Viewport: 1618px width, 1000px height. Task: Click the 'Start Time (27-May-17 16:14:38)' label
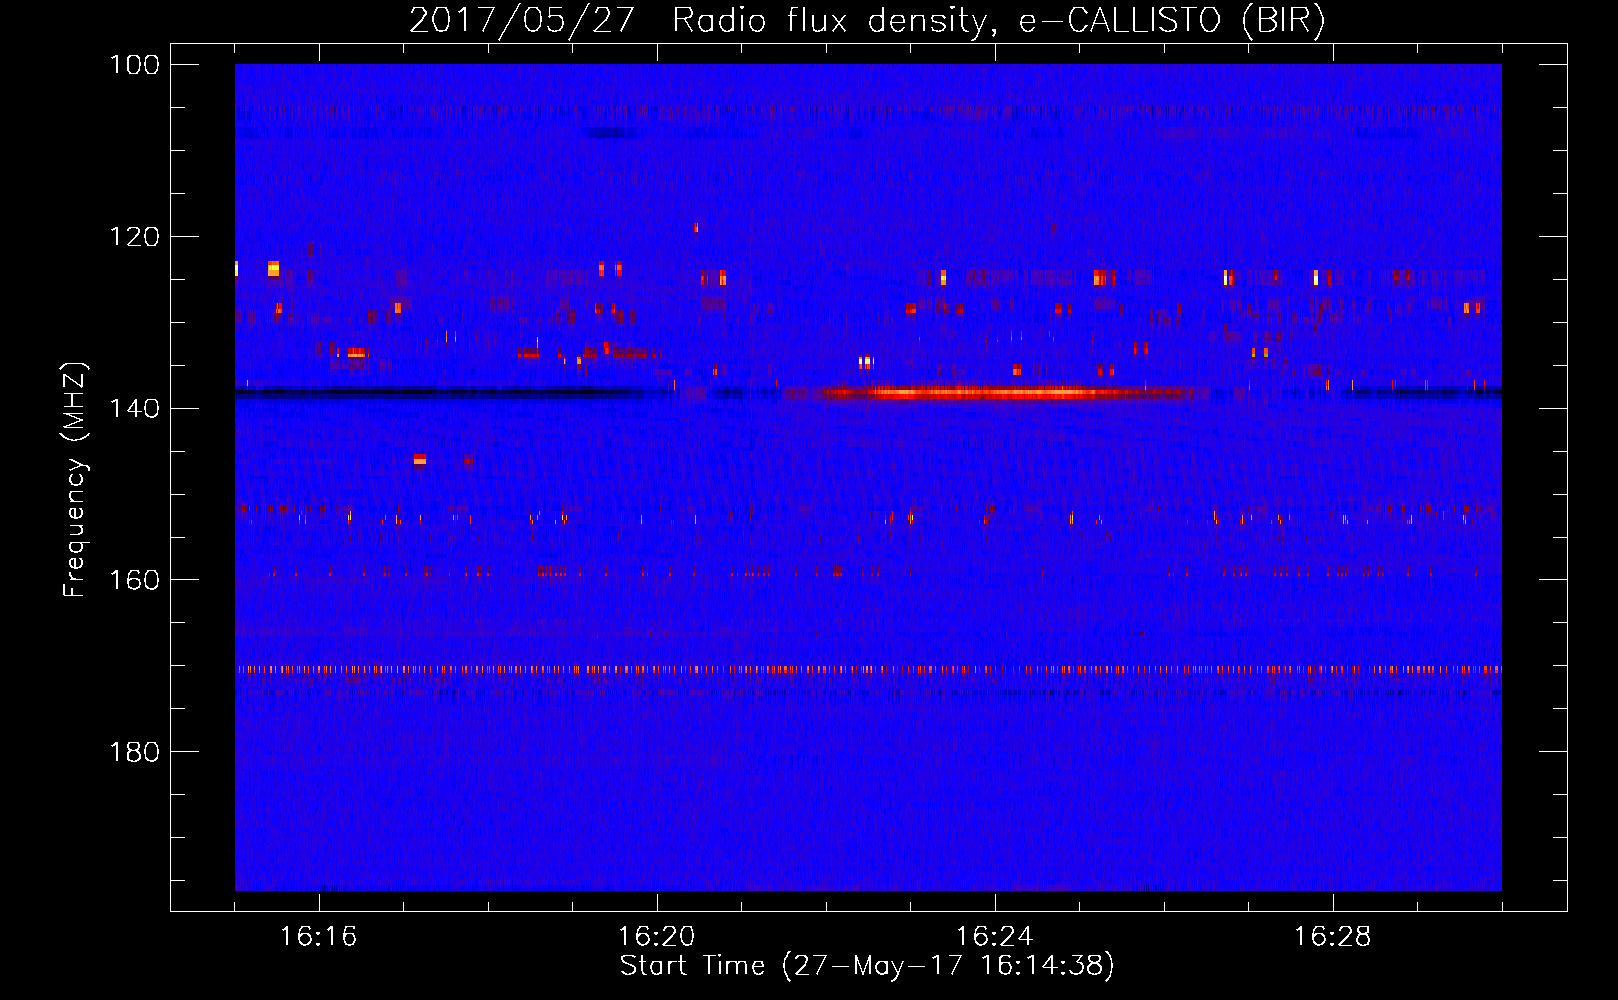pos(867,966)
